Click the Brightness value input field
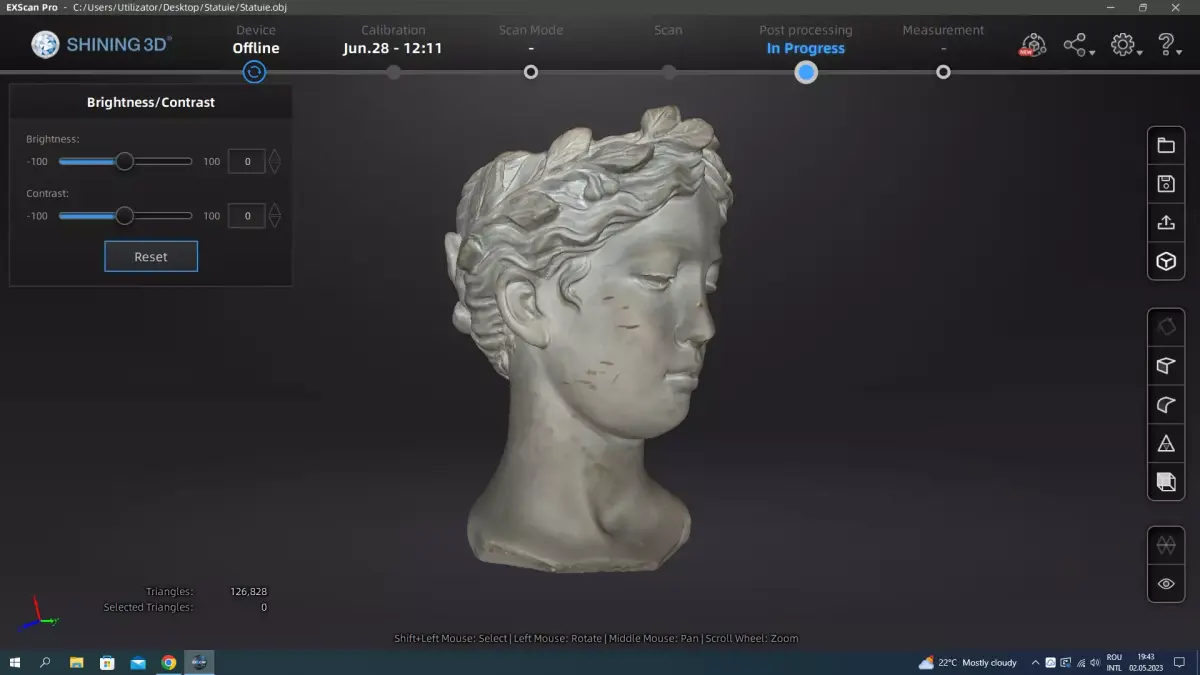This screenshot has height=675, width=1200. pyautogui.click(x=247, y=161)
